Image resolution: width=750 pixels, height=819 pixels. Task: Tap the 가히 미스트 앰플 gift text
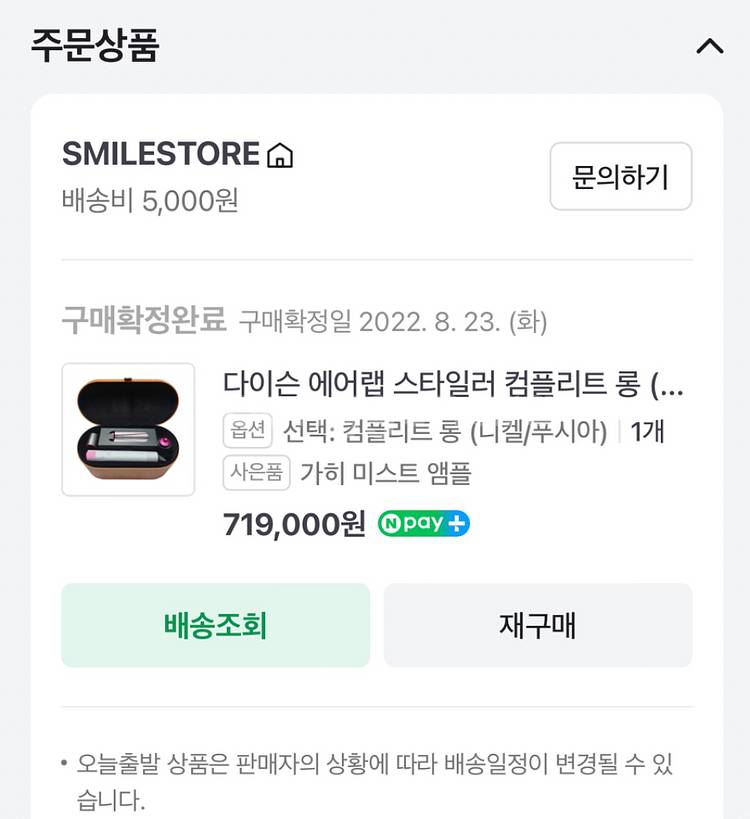386,473
